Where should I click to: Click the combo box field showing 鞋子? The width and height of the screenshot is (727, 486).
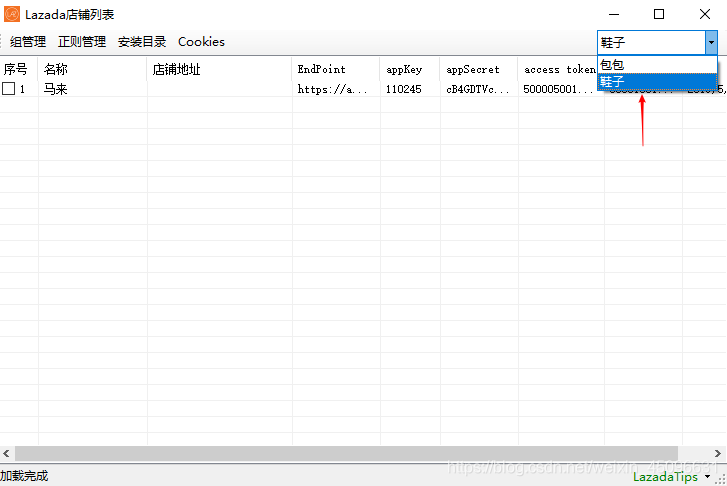click(651, 43)
